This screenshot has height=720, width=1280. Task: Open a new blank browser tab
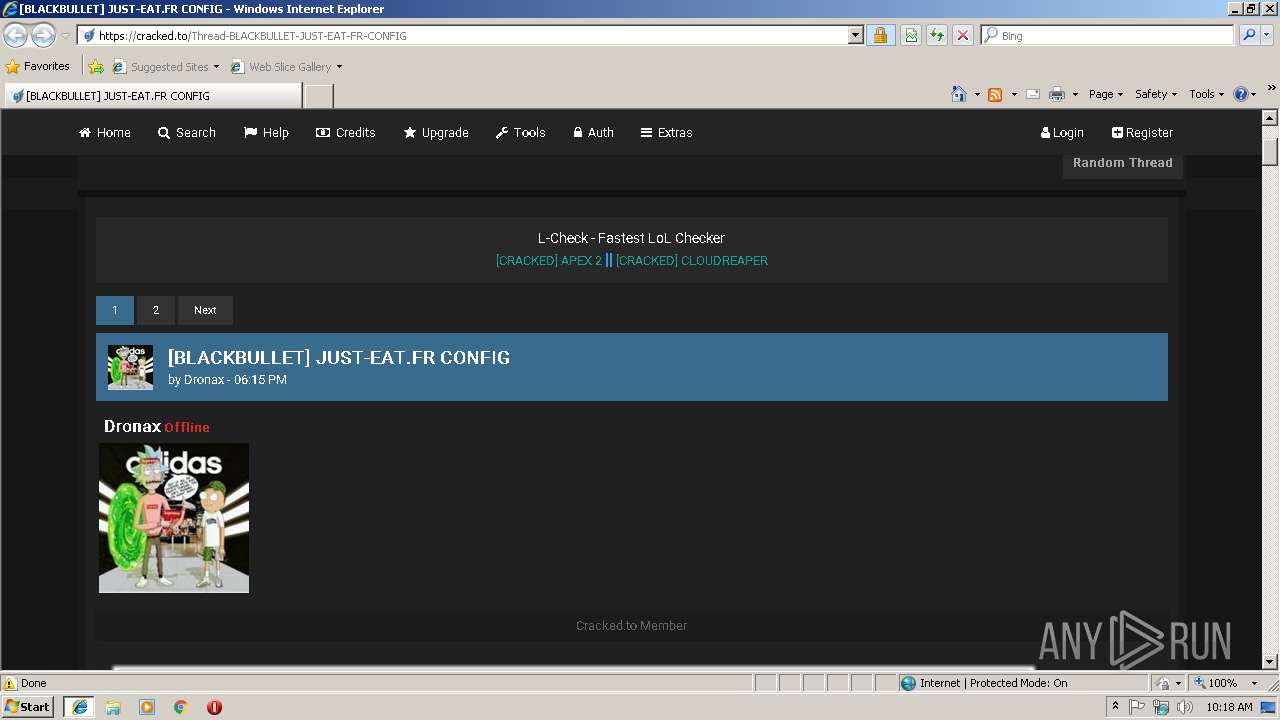[x=318, y=96]
